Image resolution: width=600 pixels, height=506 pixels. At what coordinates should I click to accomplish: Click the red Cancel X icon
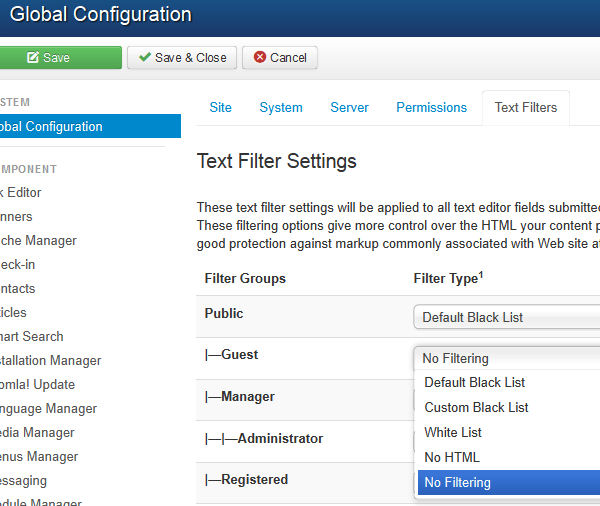pyautogui.click(x=260, y=58)
